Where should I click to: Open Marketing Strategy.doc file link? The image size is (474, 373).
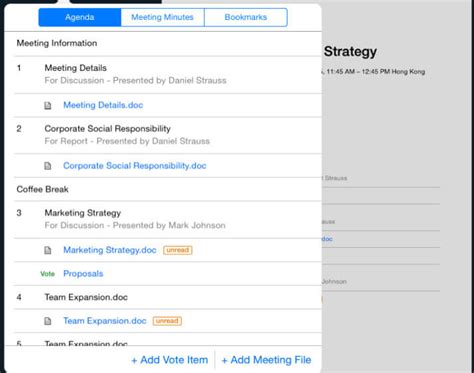pyautogui.click(x=110, y=250)
